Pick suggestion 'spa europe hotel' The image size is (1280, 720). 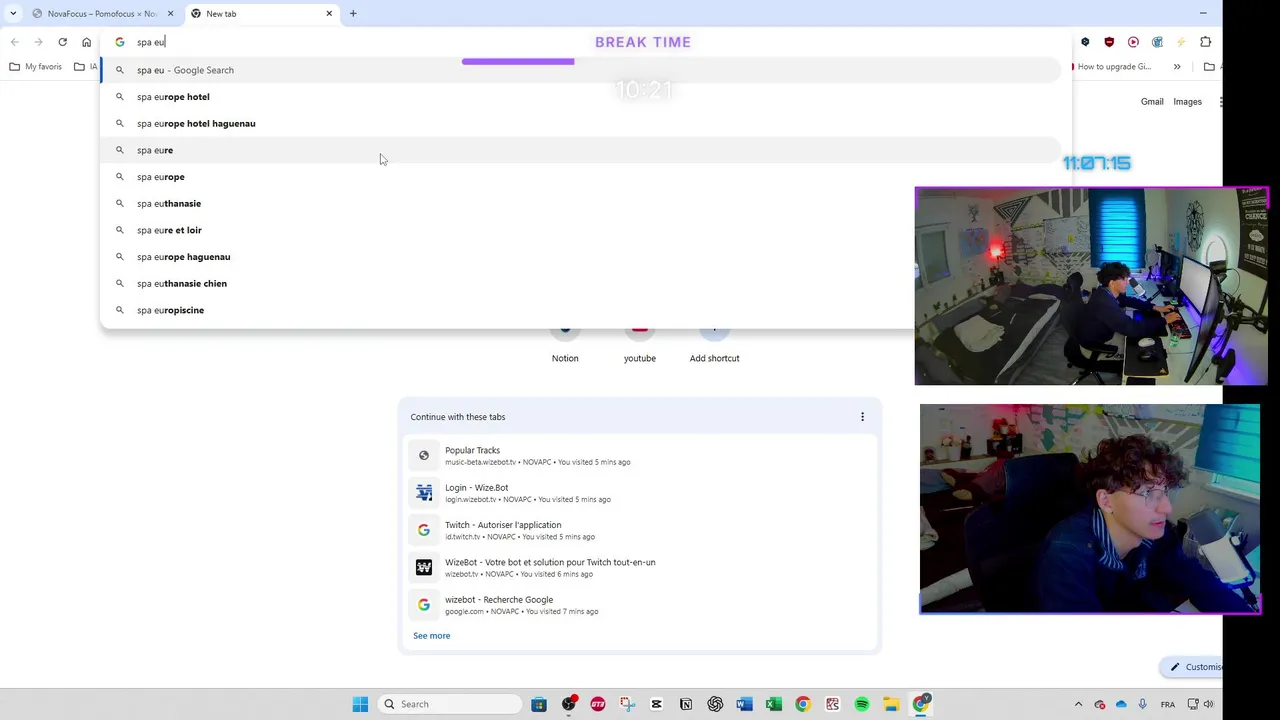(x=580, y=97)
